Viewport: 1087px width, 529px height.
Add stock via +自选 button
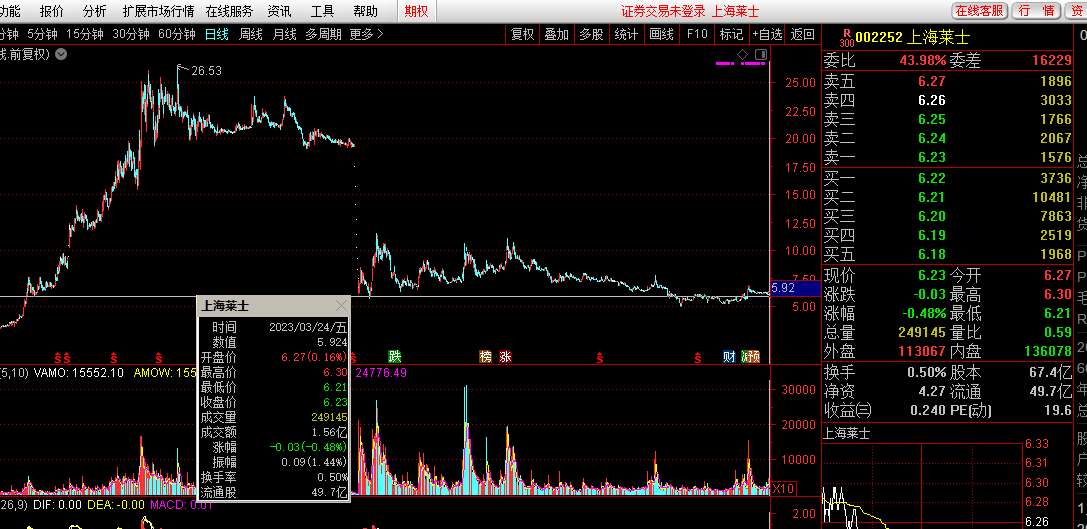click(x=767, y=34)
